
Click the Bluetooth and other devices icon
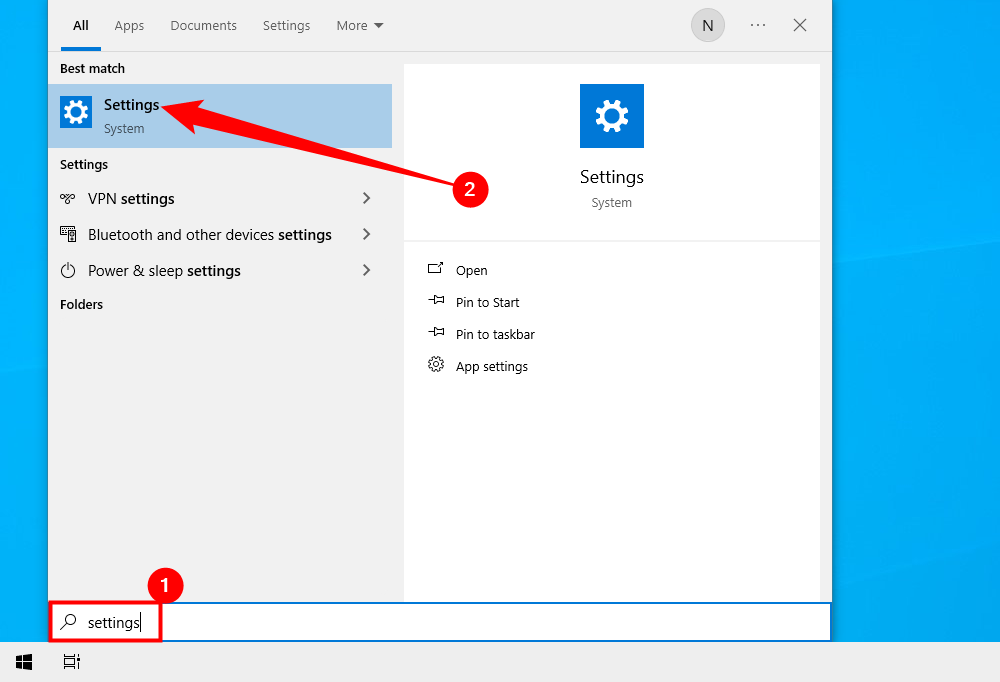(x=67, y=234)
